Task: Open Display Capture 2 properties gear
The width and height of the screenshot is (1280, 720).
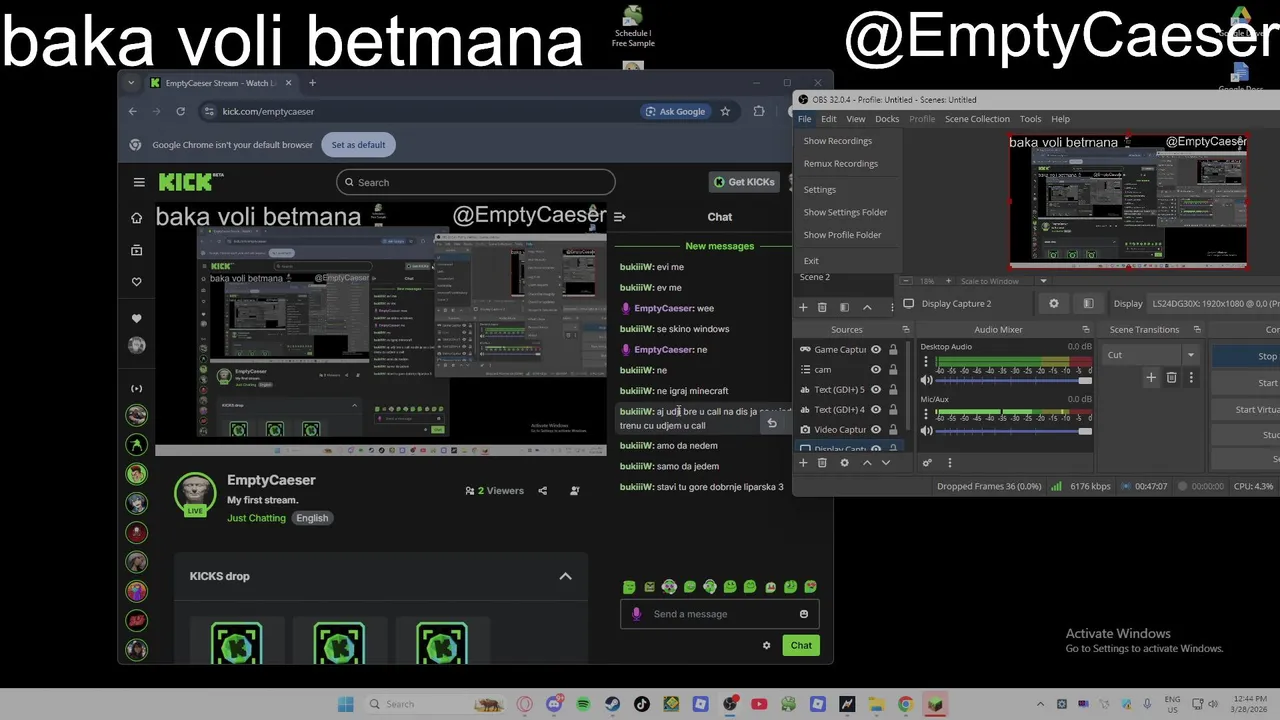Action: coord(1053,303)
